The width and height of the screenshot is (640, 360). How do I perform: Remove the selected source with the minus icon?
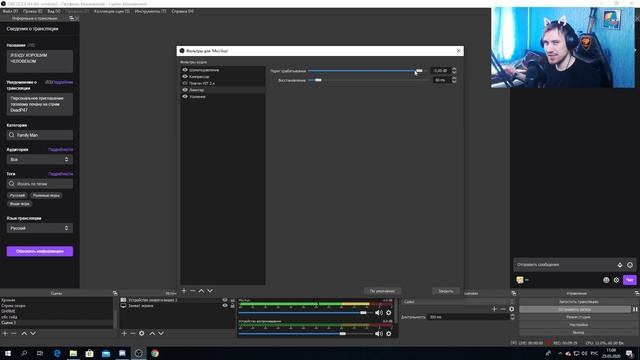(x=133, y=333)
